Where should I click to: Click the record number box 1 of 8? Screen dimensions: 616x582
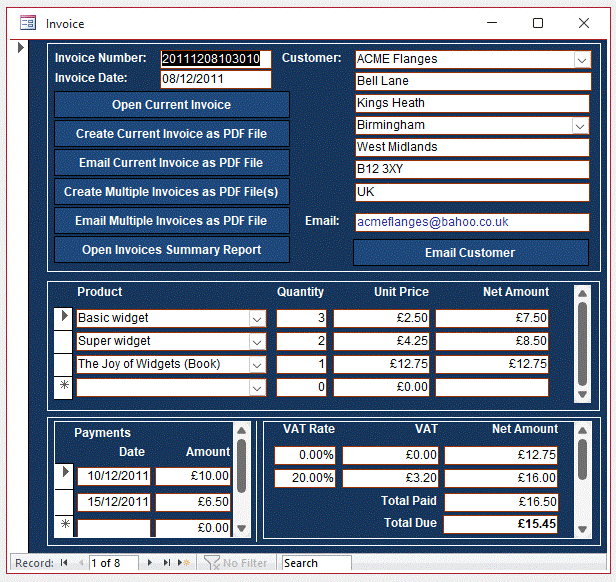(x=114, y=563)
